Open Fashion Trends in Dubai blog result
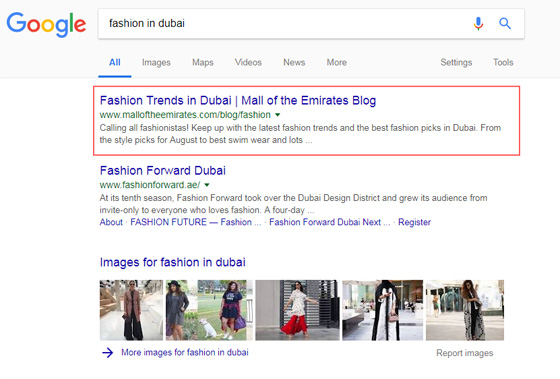The height and width of the screenshot is (379, 560). point(238,100)
